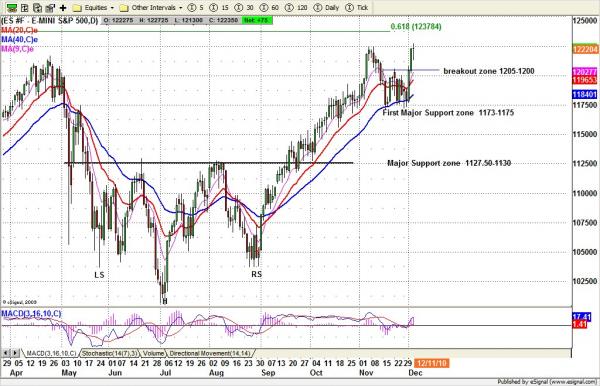Click the red 119653 MA price marker
The width and height of the screenshot is (600, 386).
(585, 80)
